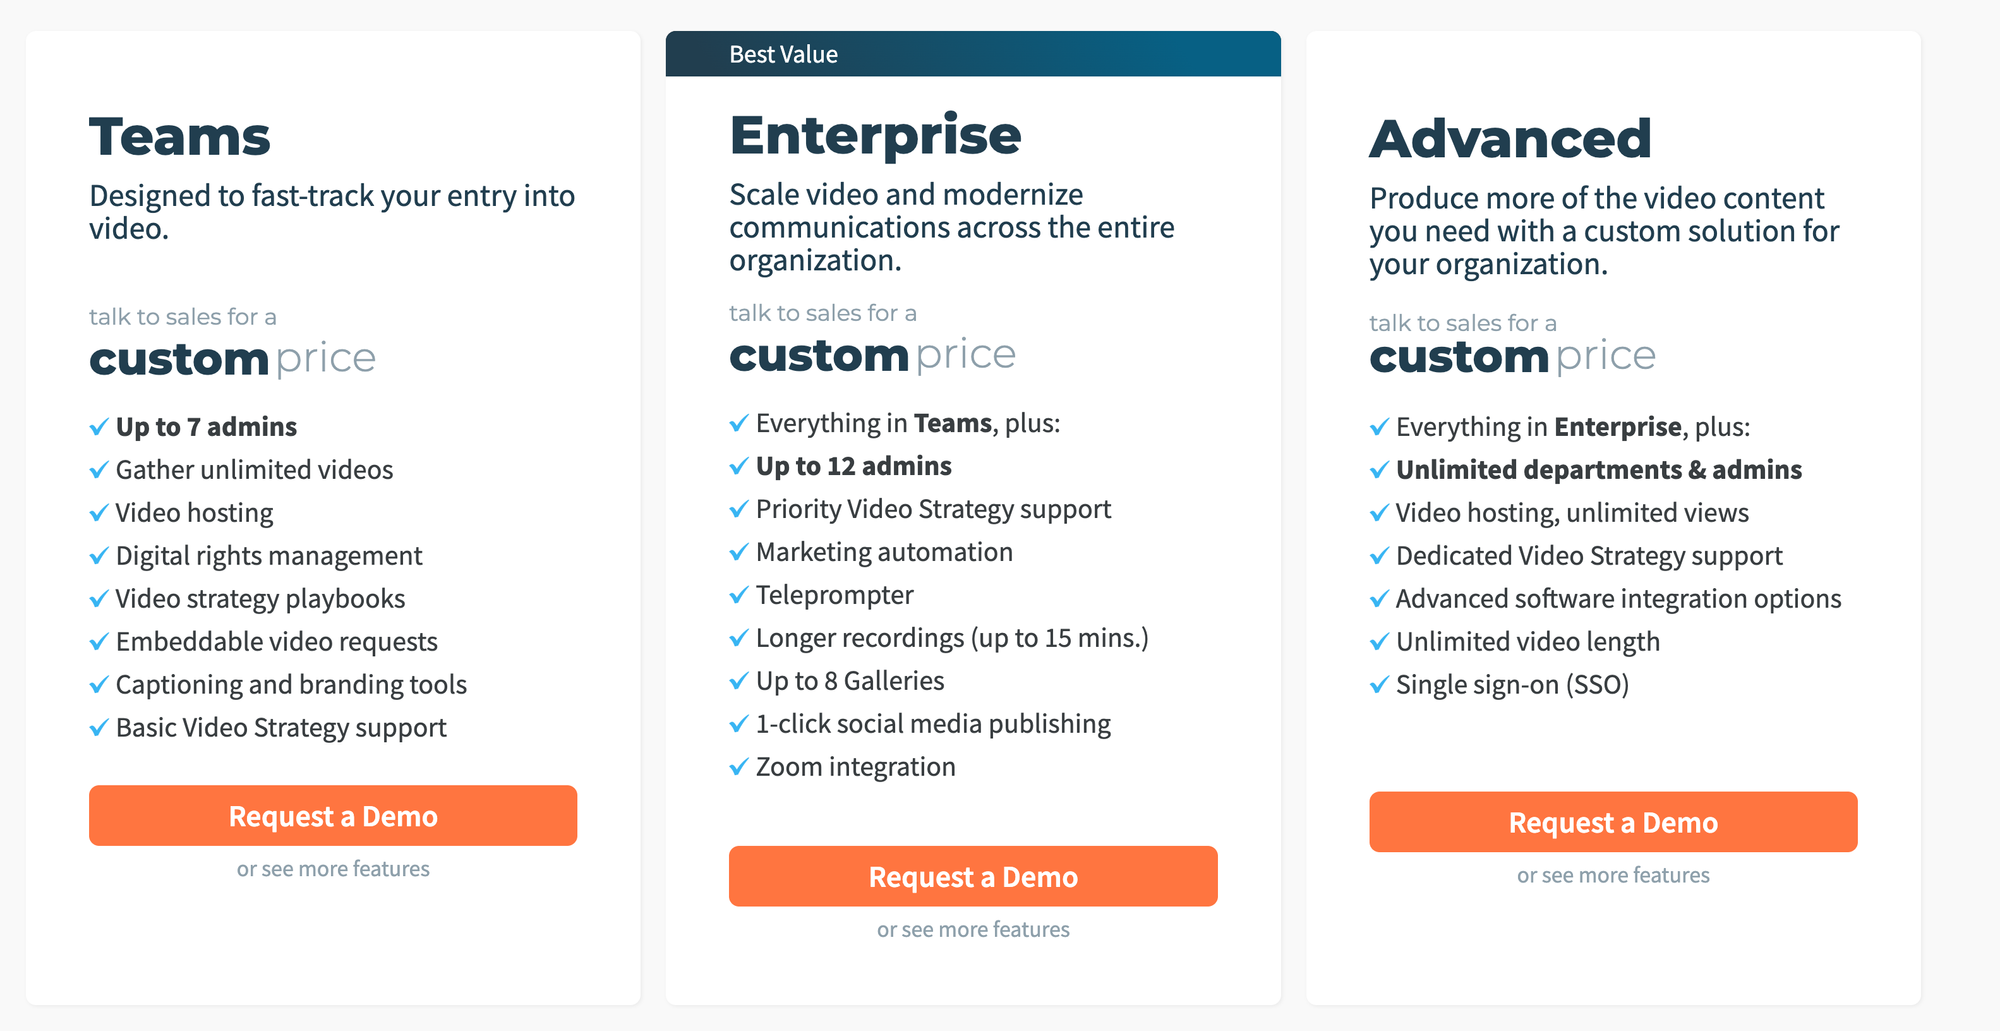Click Request a Demo under Enterprise plan
This screenshot has width=2000, height=1031.
point(973,877)
